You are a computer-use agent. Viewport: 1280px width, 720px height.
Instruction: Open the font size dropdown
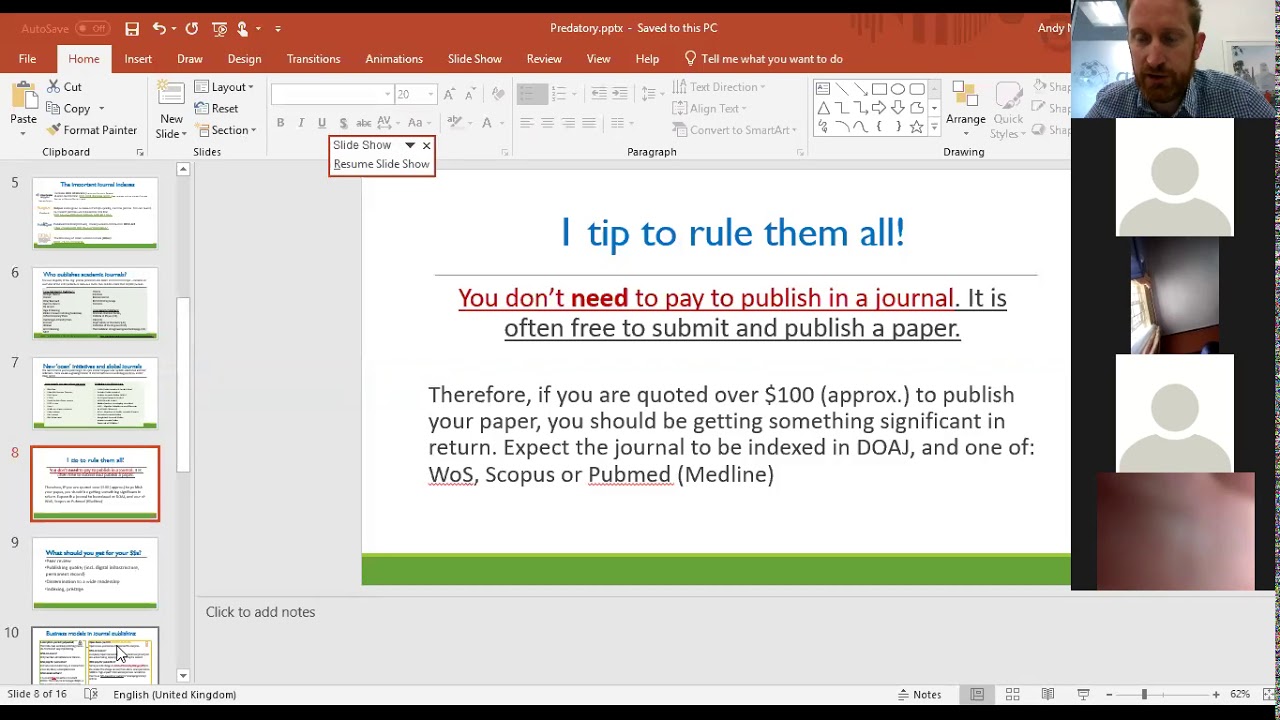[x=430, y=94]
